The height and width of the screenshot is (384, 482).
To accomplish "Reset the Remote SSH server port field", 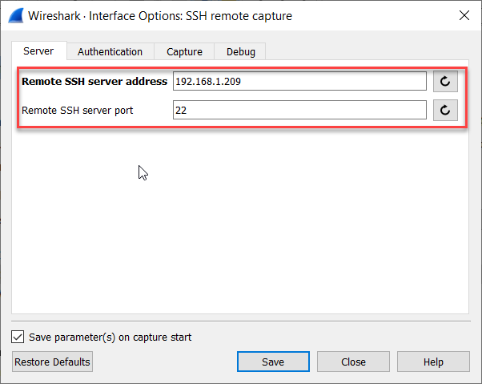I will [445, 110].
